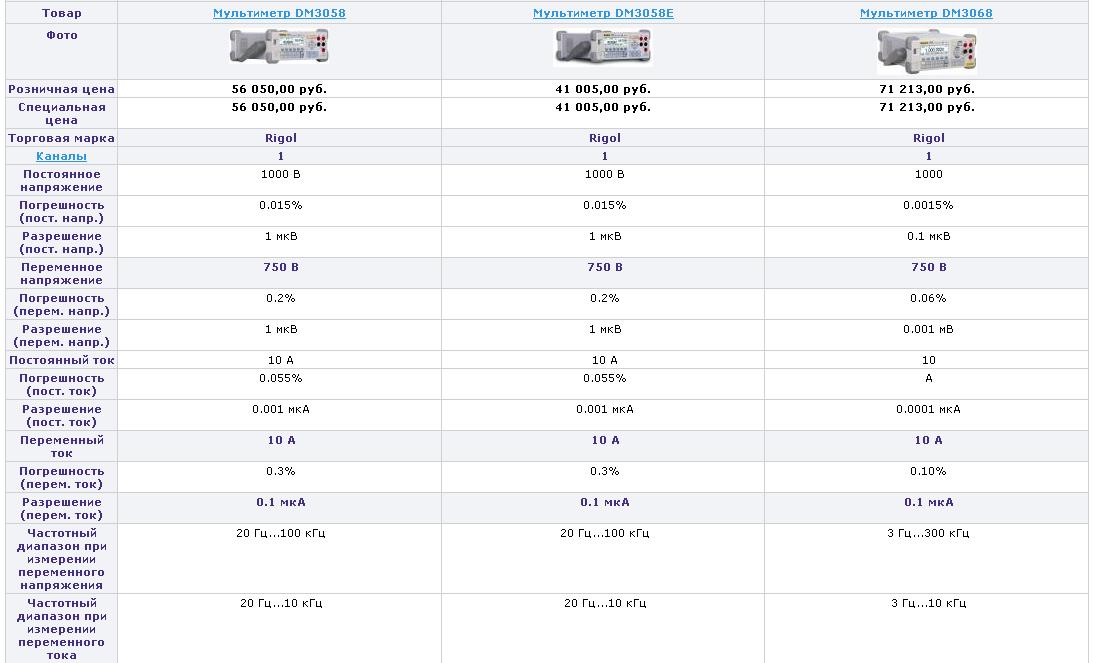This screenshot has width=1093, height=663.
Task: Click the 0.1 мкВ resolution value
Action: click(x=928, y=236)
